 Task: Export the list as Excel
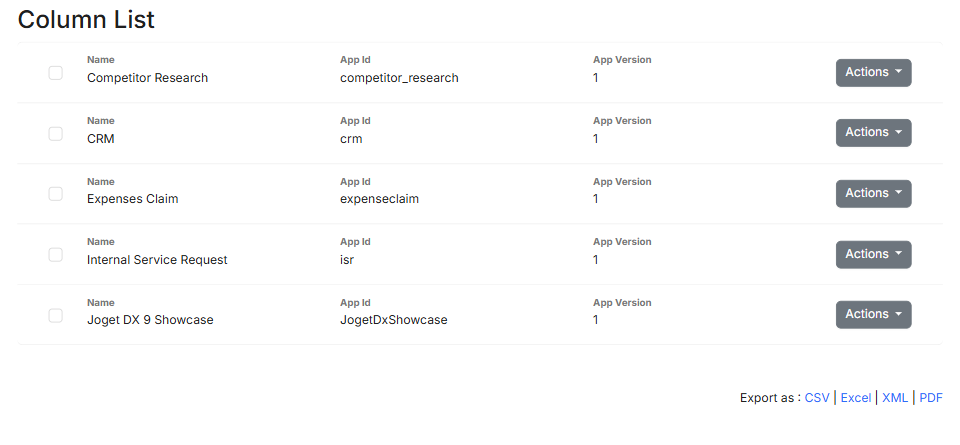[856, 398]
